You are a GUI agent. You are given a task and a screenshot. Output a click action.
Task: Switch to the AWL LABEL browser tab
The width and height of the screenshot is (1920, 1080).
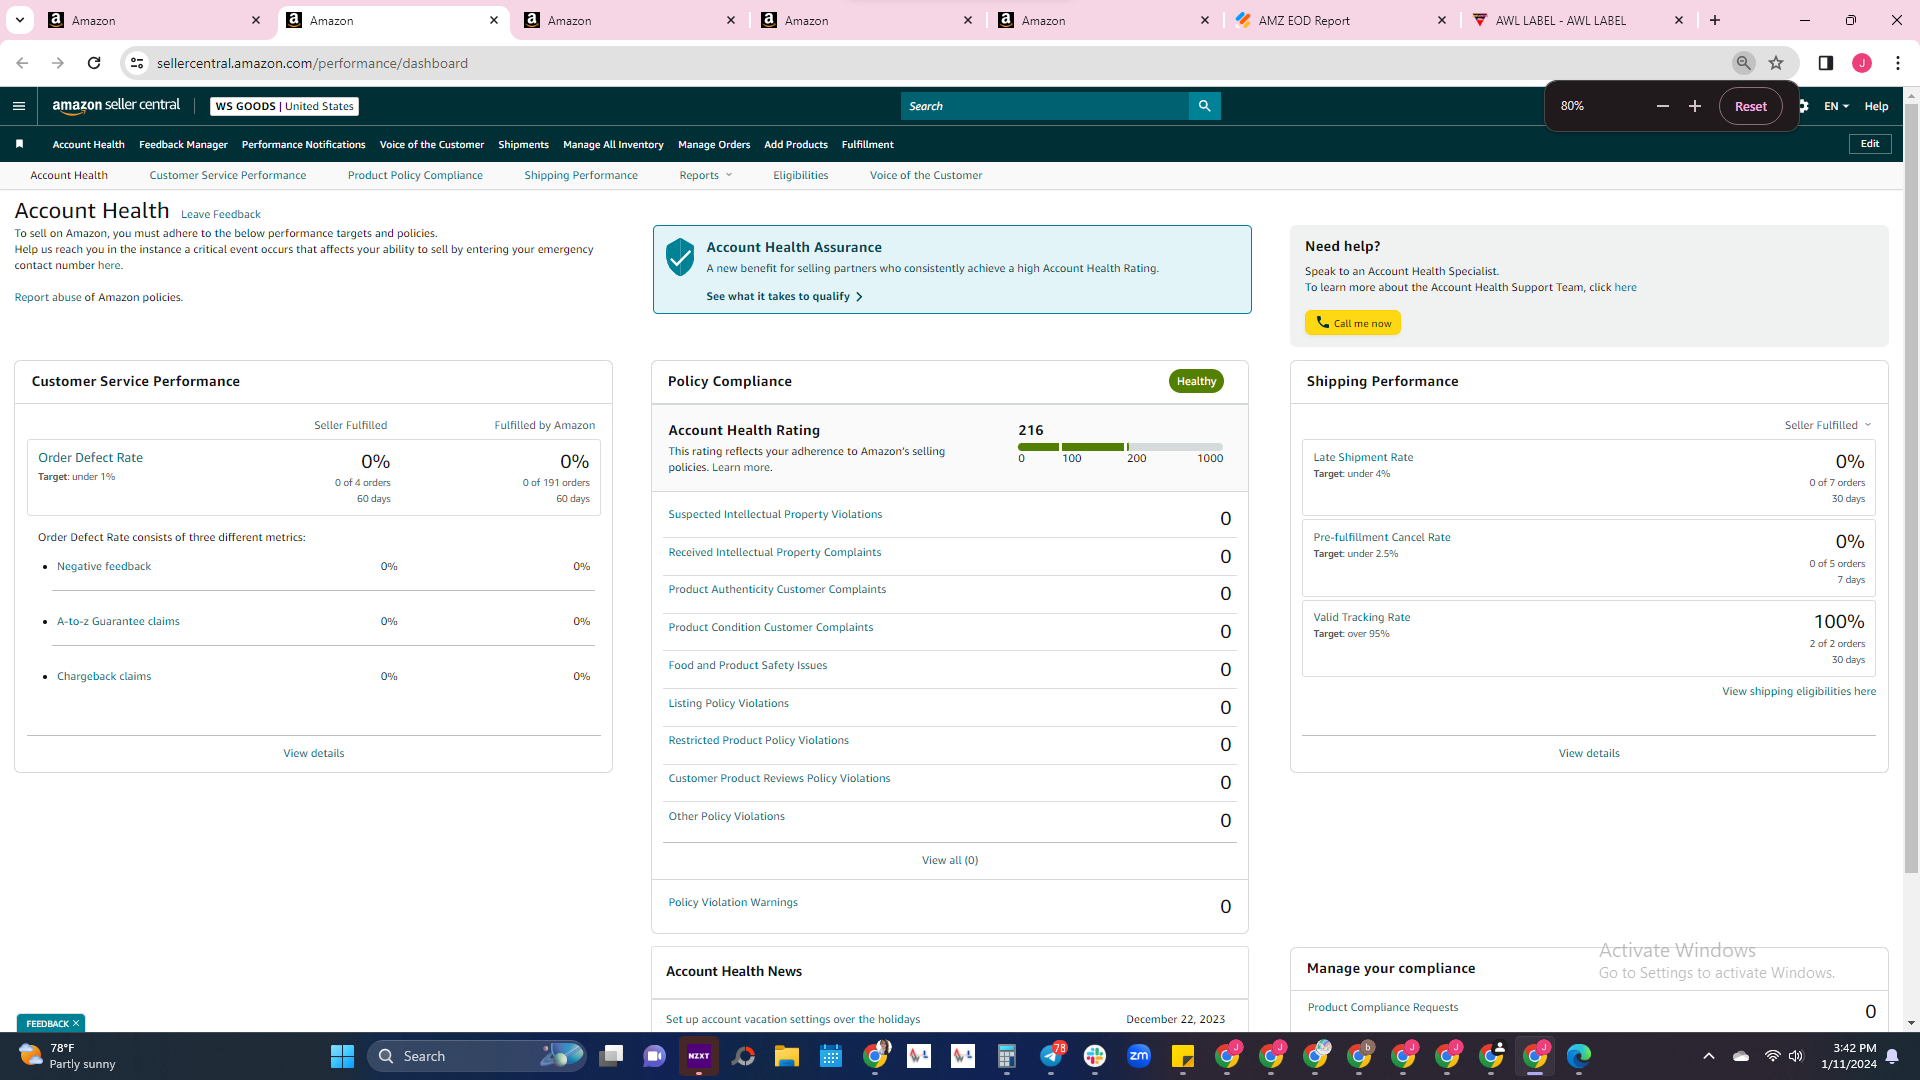1577,20
